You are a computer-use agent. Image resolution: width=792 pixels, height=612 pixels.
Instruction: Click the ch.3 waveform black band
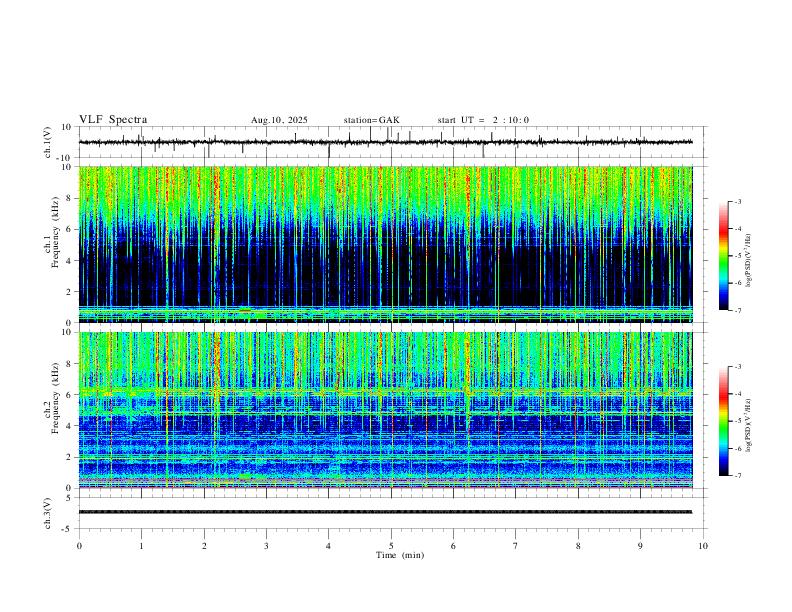point(385,512)
